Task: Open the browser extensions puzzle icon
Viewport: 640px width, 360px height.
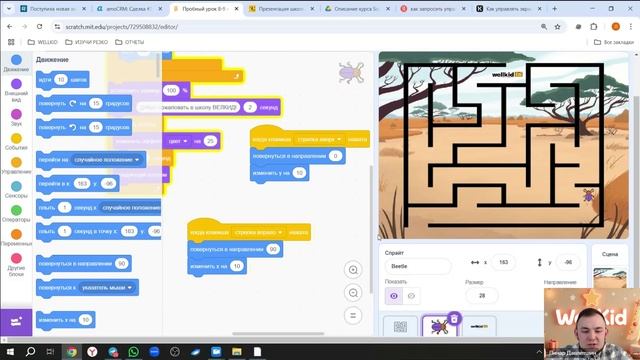Action: [593, 27]
